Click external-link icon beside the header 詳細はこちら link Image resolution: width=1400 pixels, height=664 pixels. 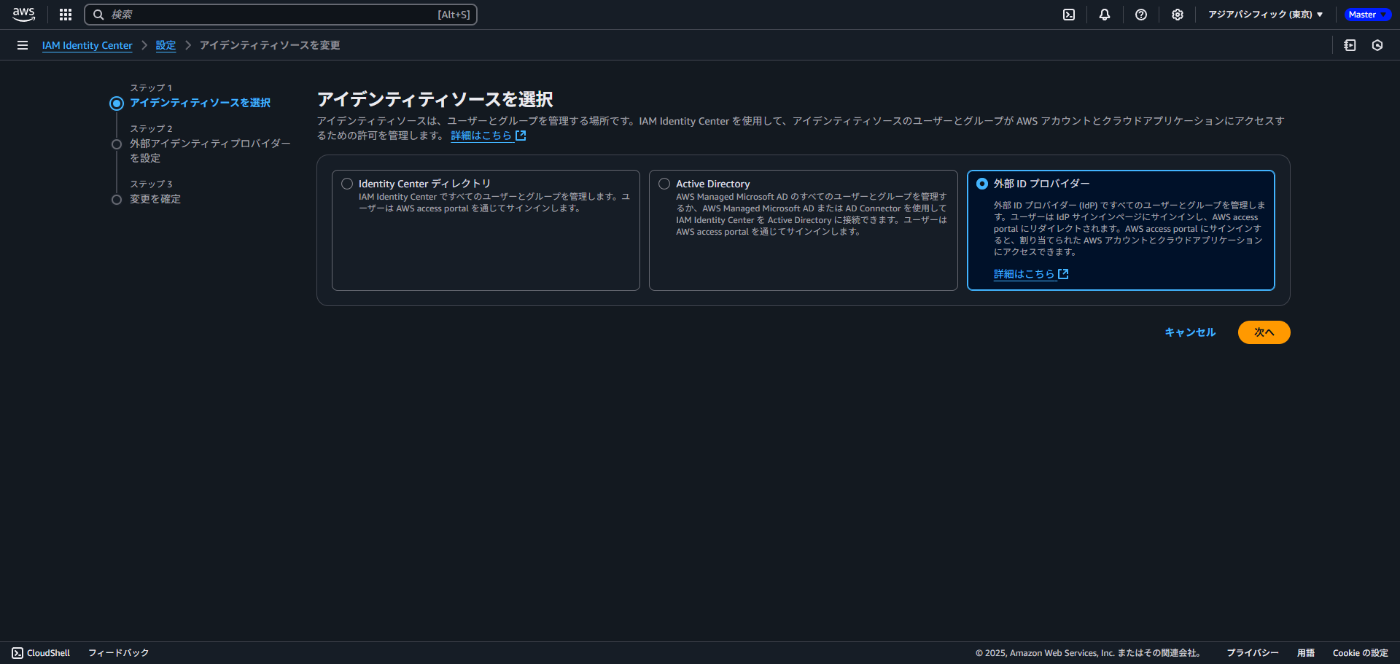coord(521,136)
